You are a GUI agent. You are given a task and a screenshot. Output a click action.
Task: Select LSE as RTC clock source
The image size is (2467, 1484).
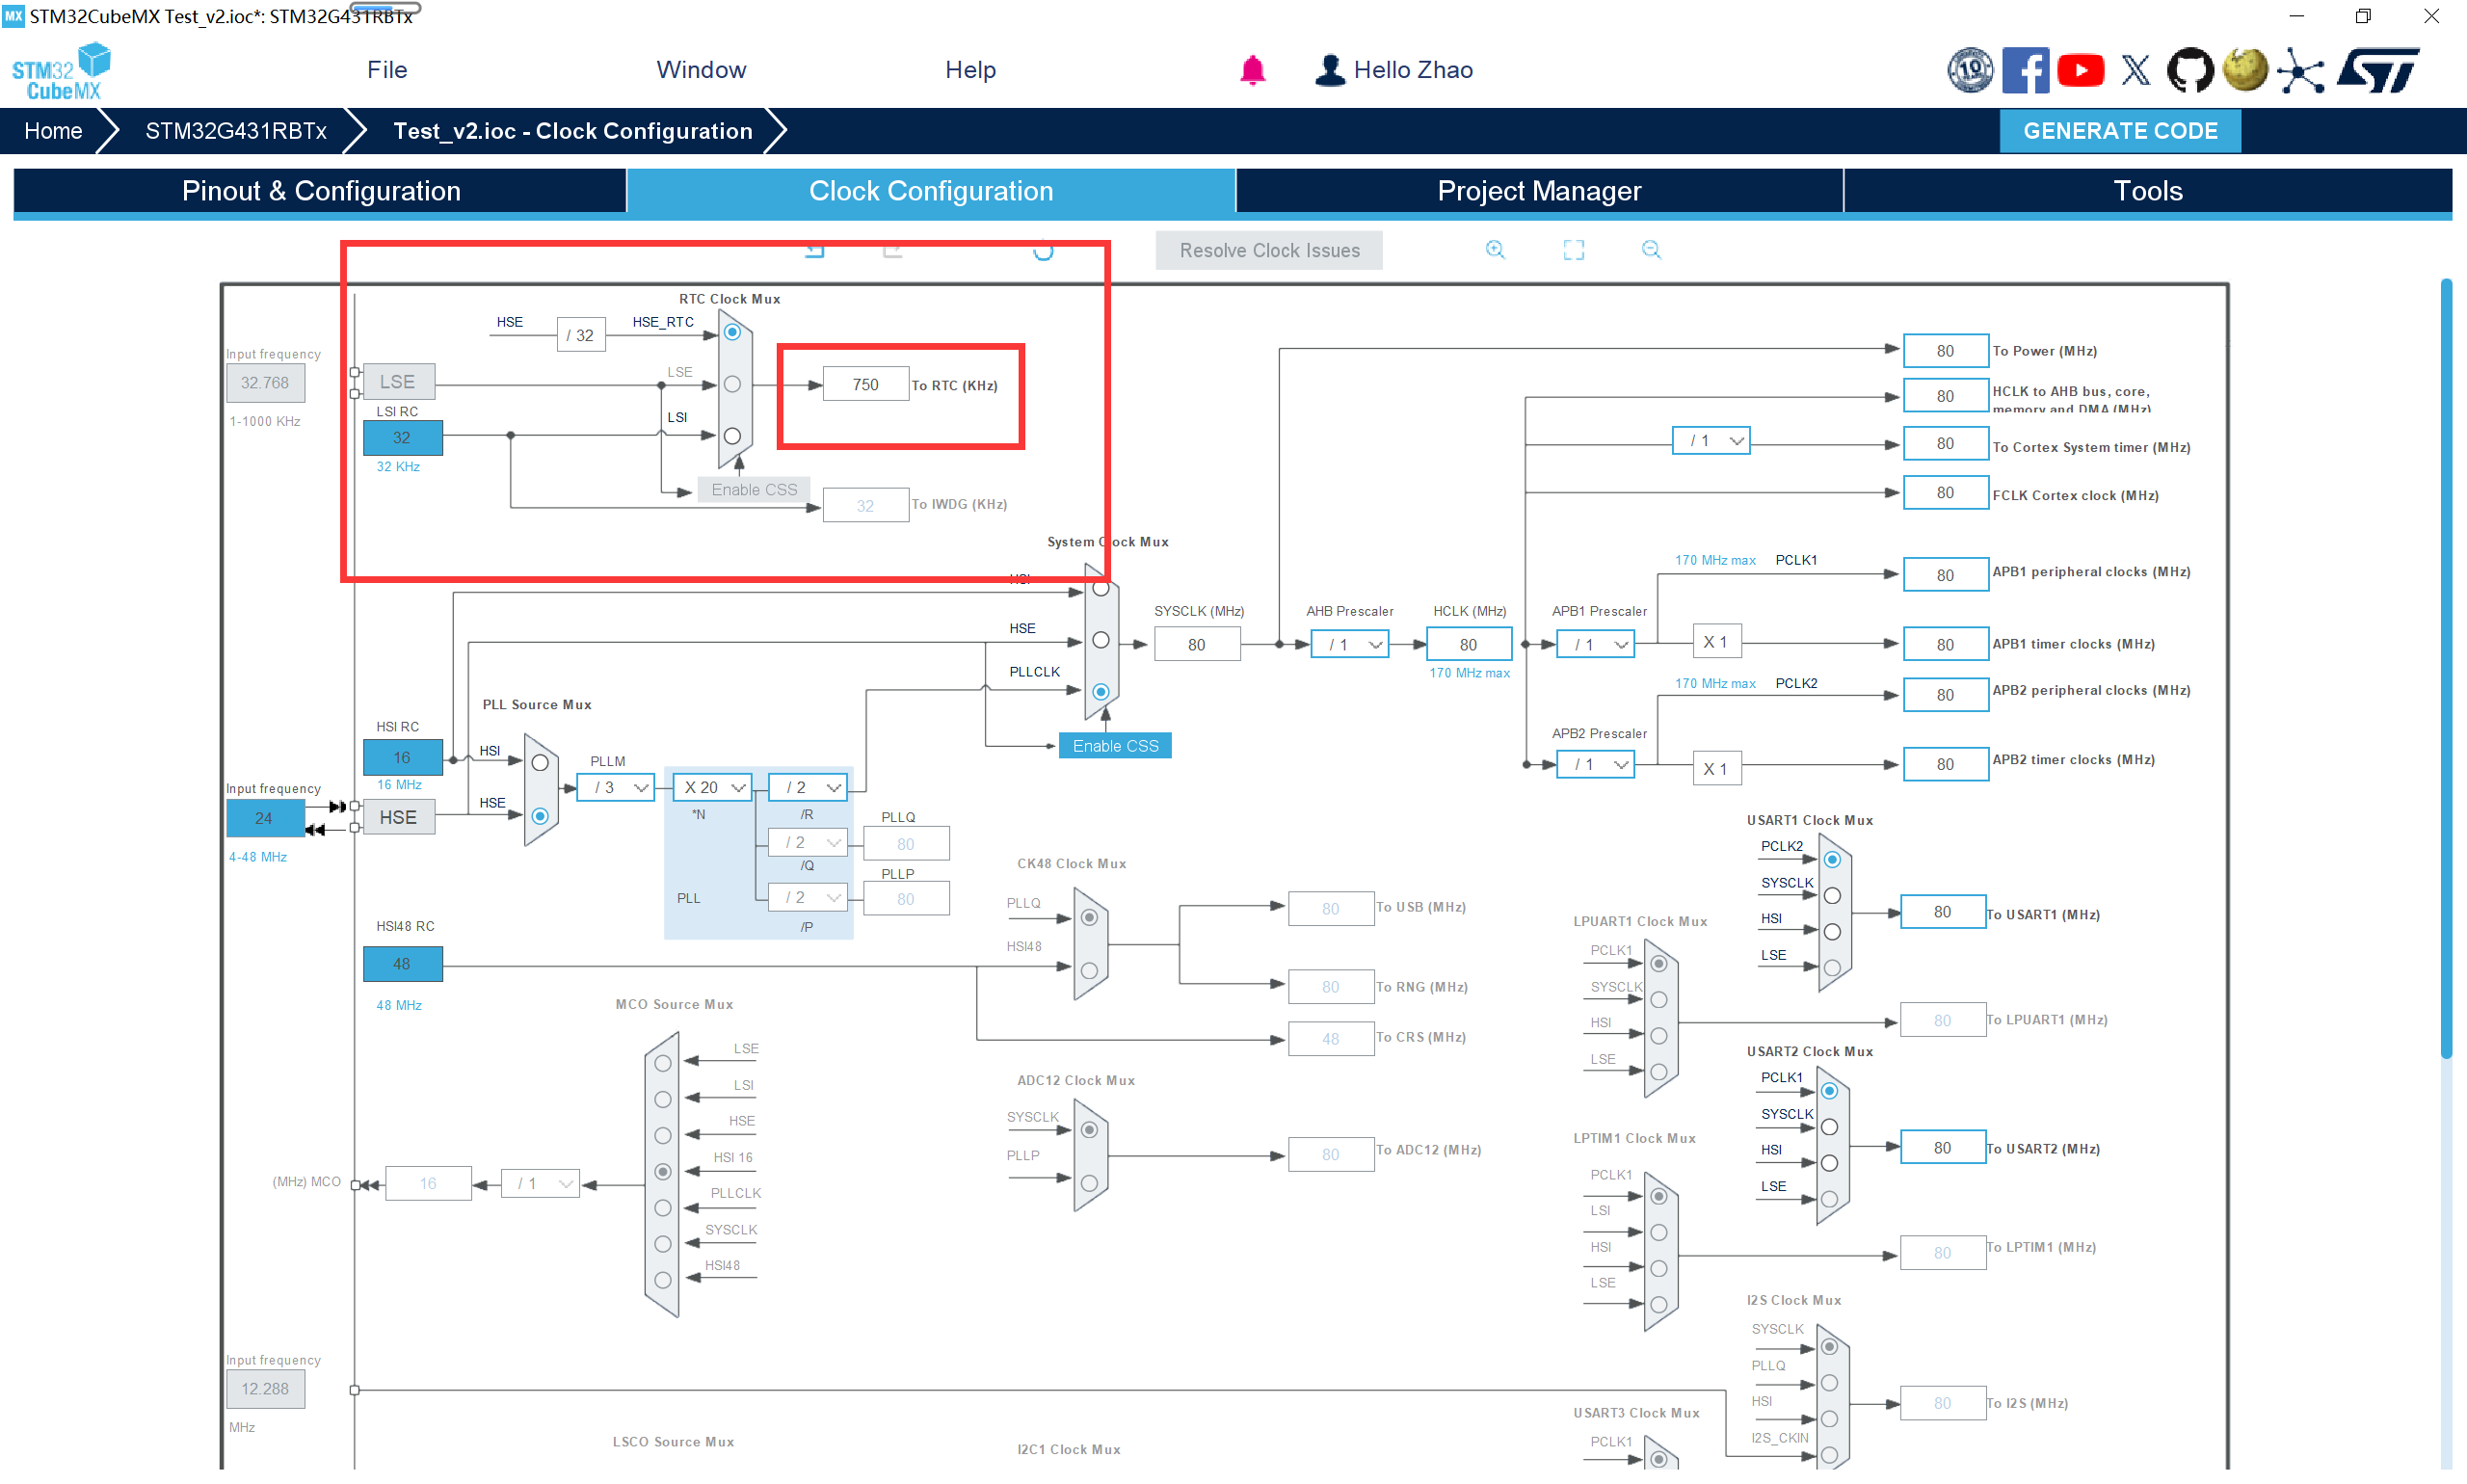pyautogui.click(x=732, y=384)
